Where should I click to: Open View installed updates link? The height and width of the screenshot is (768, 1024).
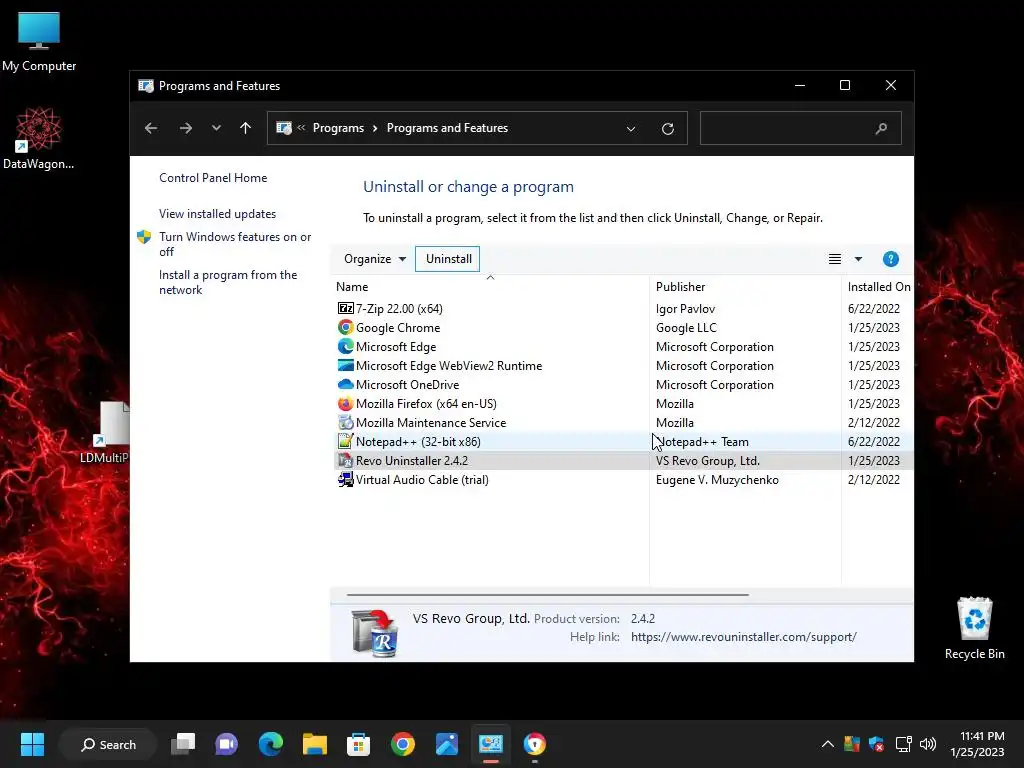click(217, 214)
